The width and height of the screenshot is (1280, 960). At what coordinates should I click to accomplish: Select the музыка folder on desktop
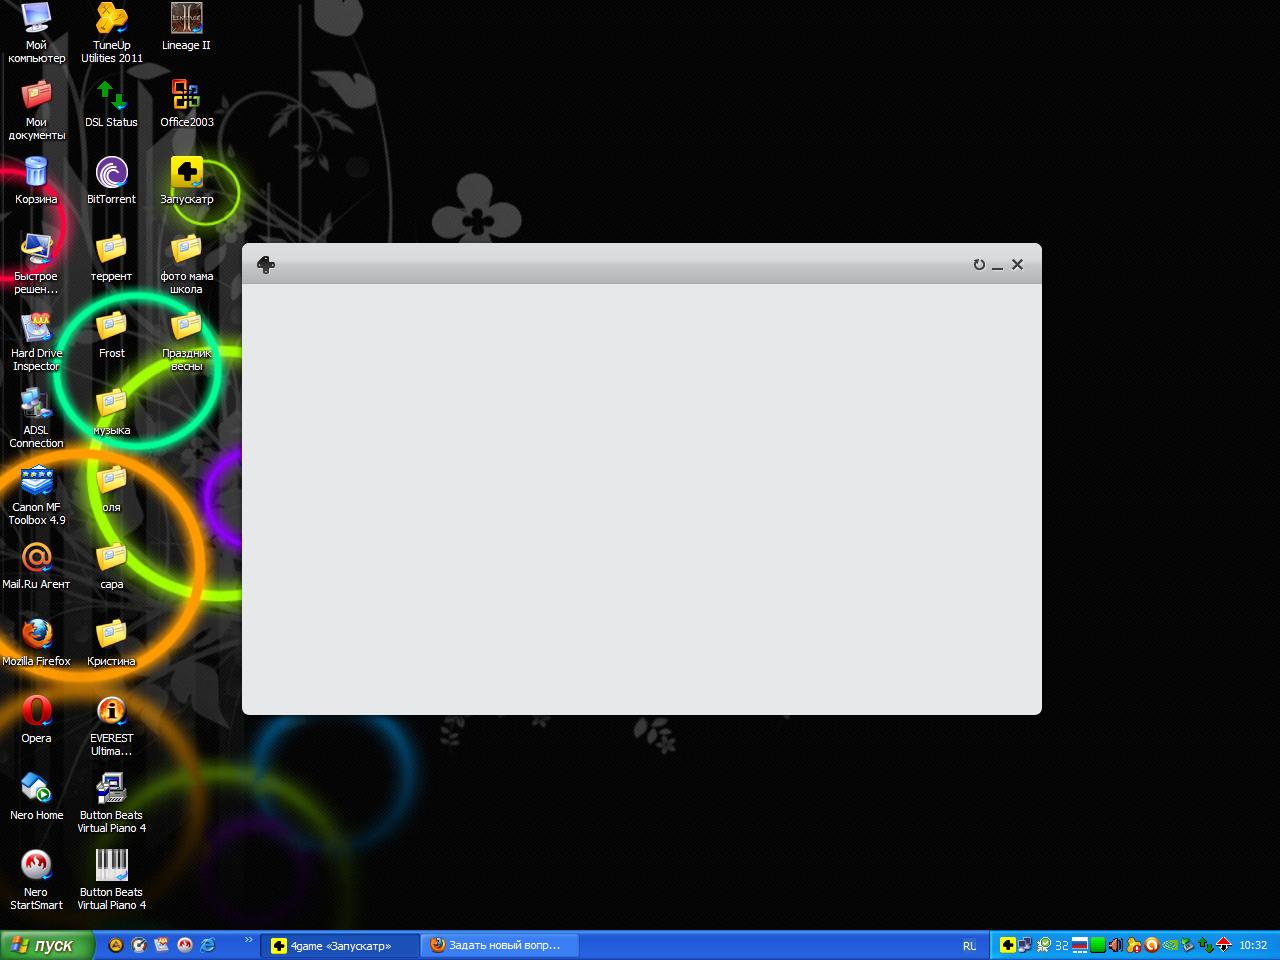coord(111,411)
